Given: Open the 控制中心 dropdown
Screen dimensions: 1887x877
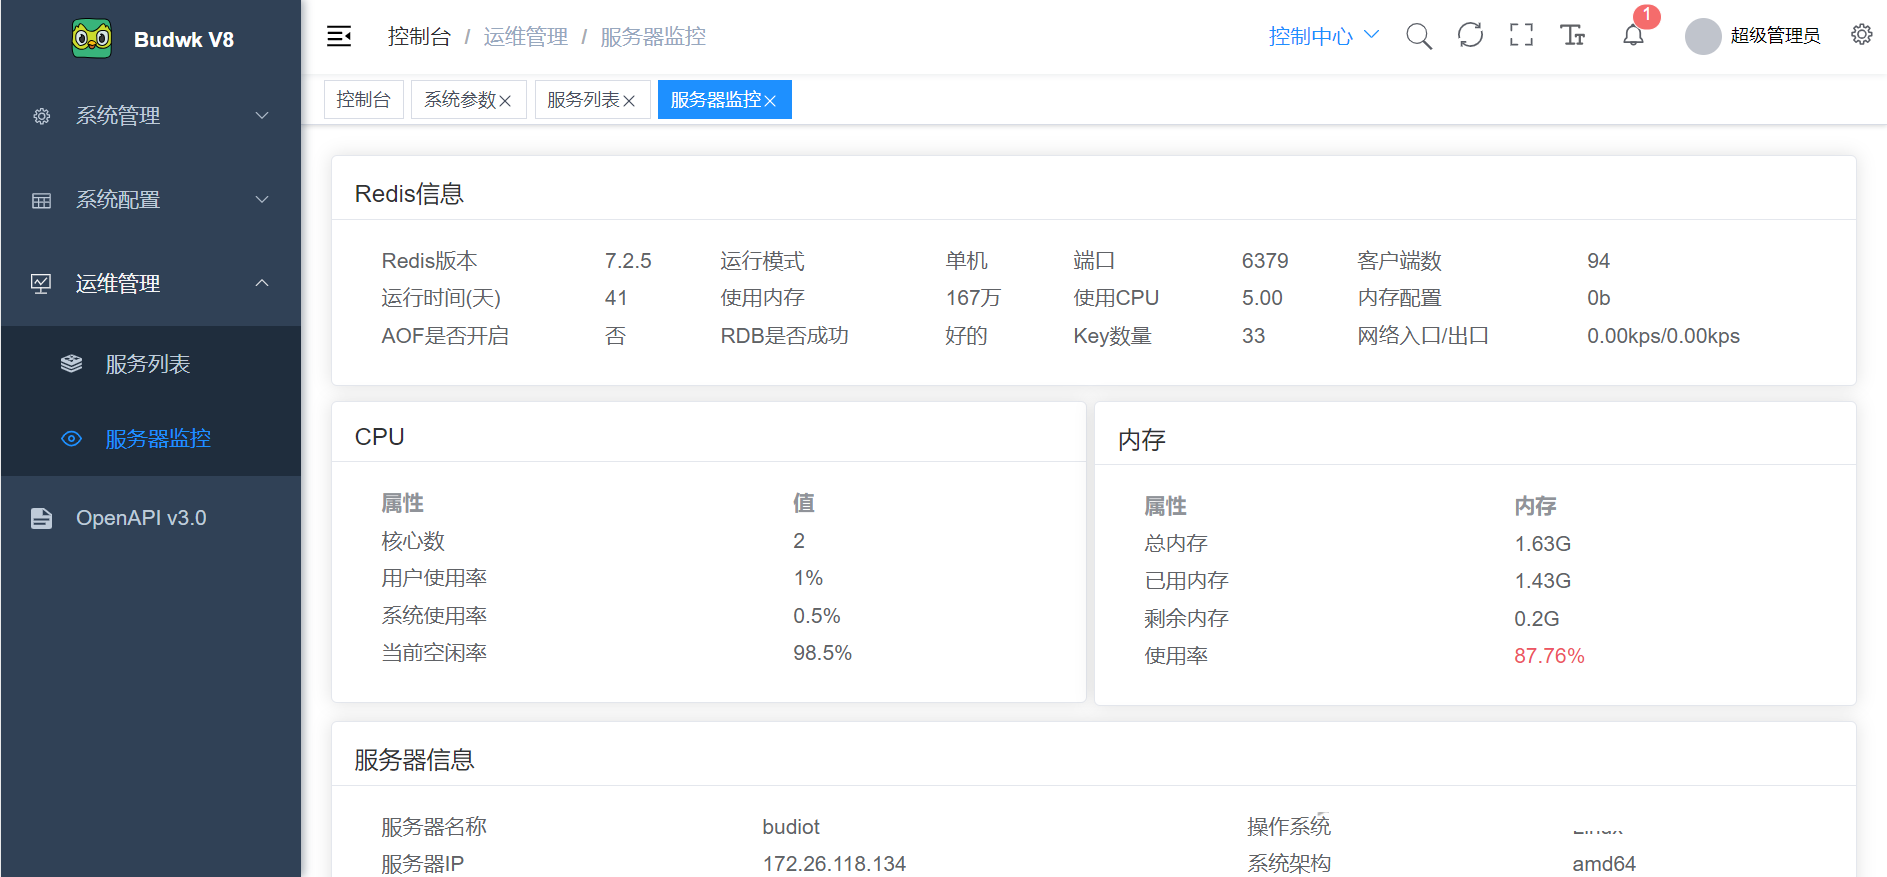Looking at the screenshot, I should click(1322, 36).
